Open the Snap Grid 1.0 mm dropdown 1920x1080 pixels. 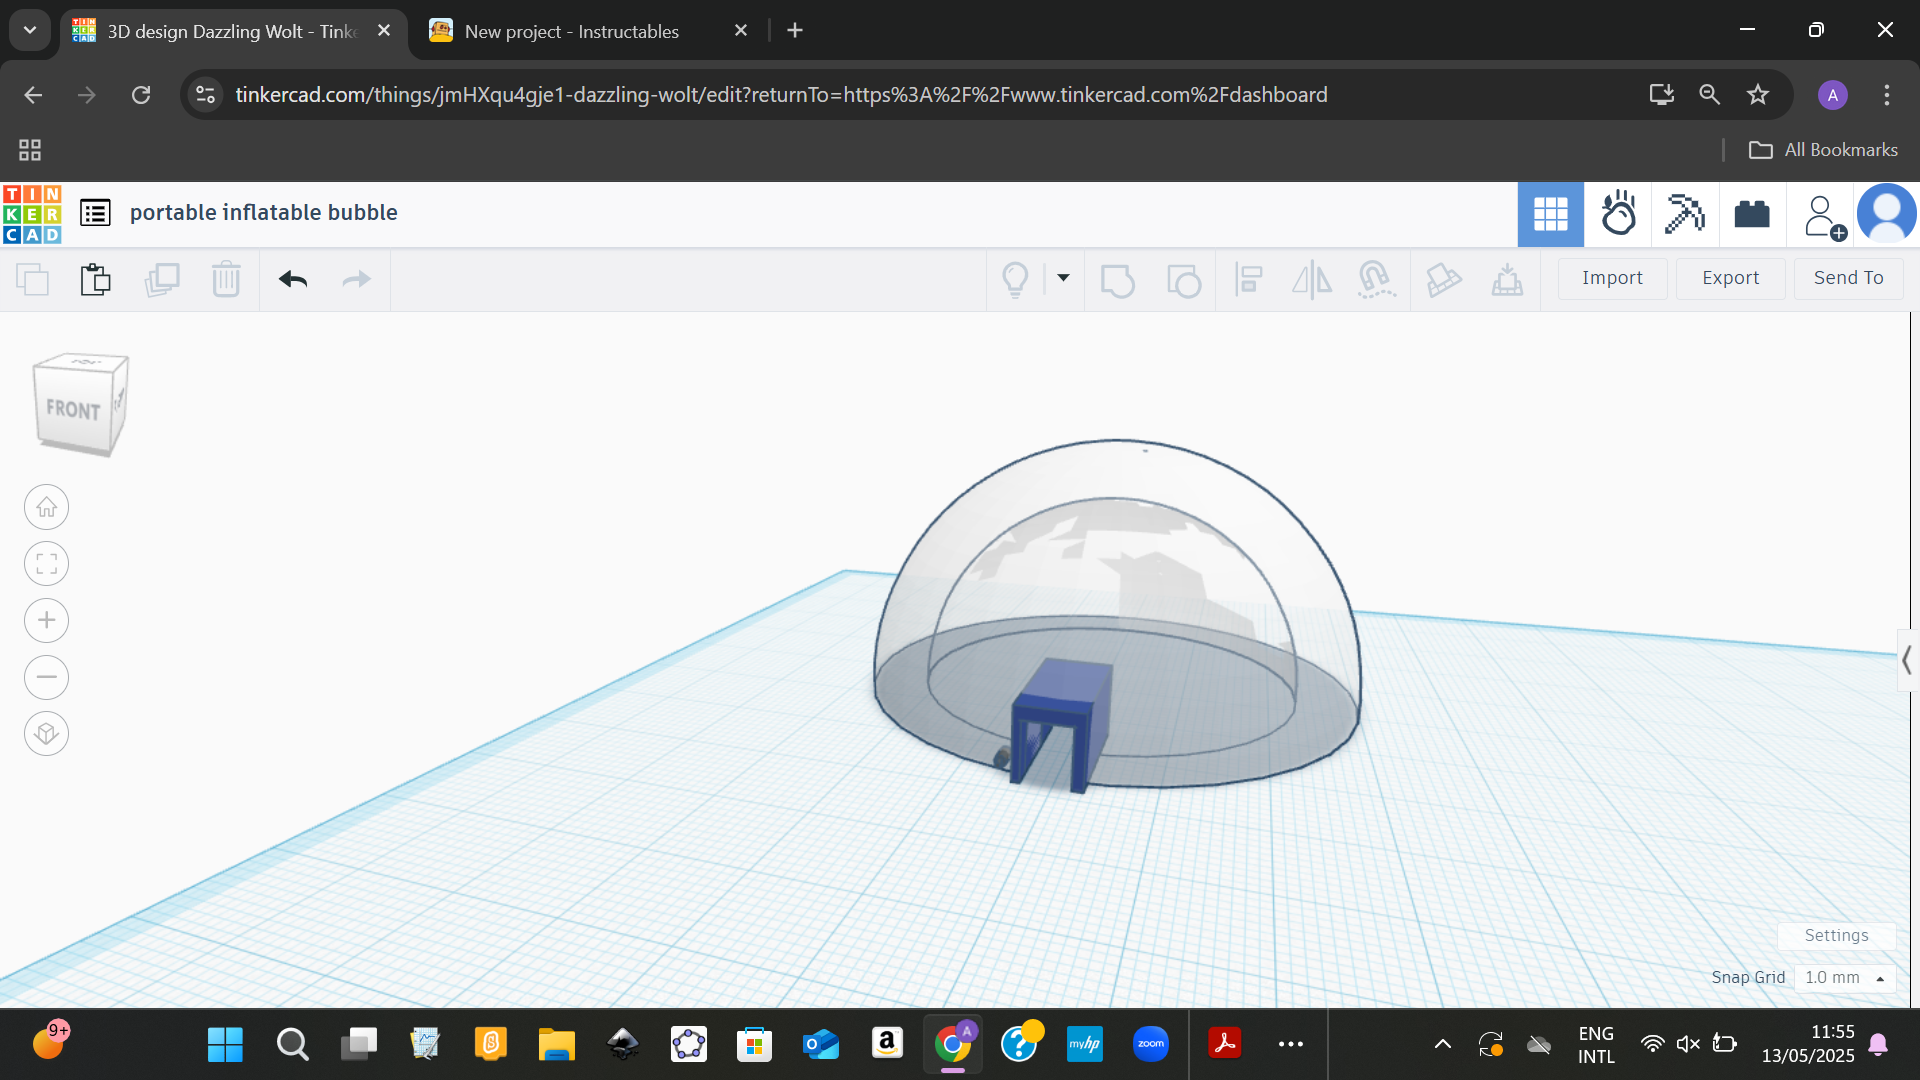tap(1844, 977)
